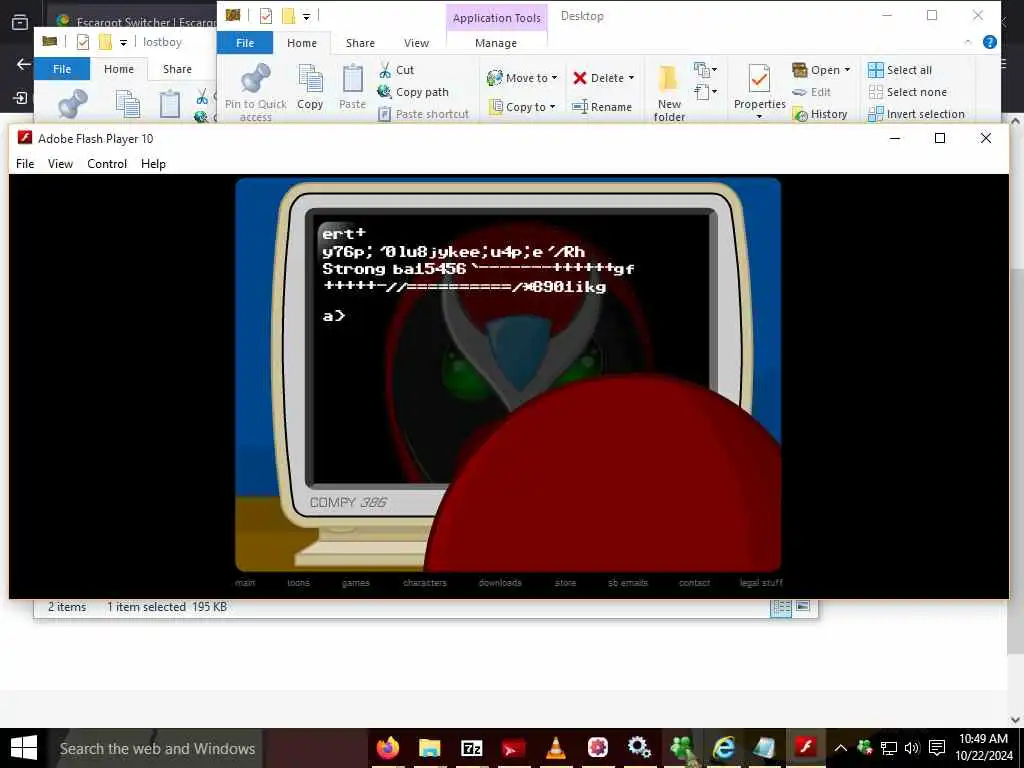
Task: Select the Escargot Switcher browser tab
Action: pos(134,22)
